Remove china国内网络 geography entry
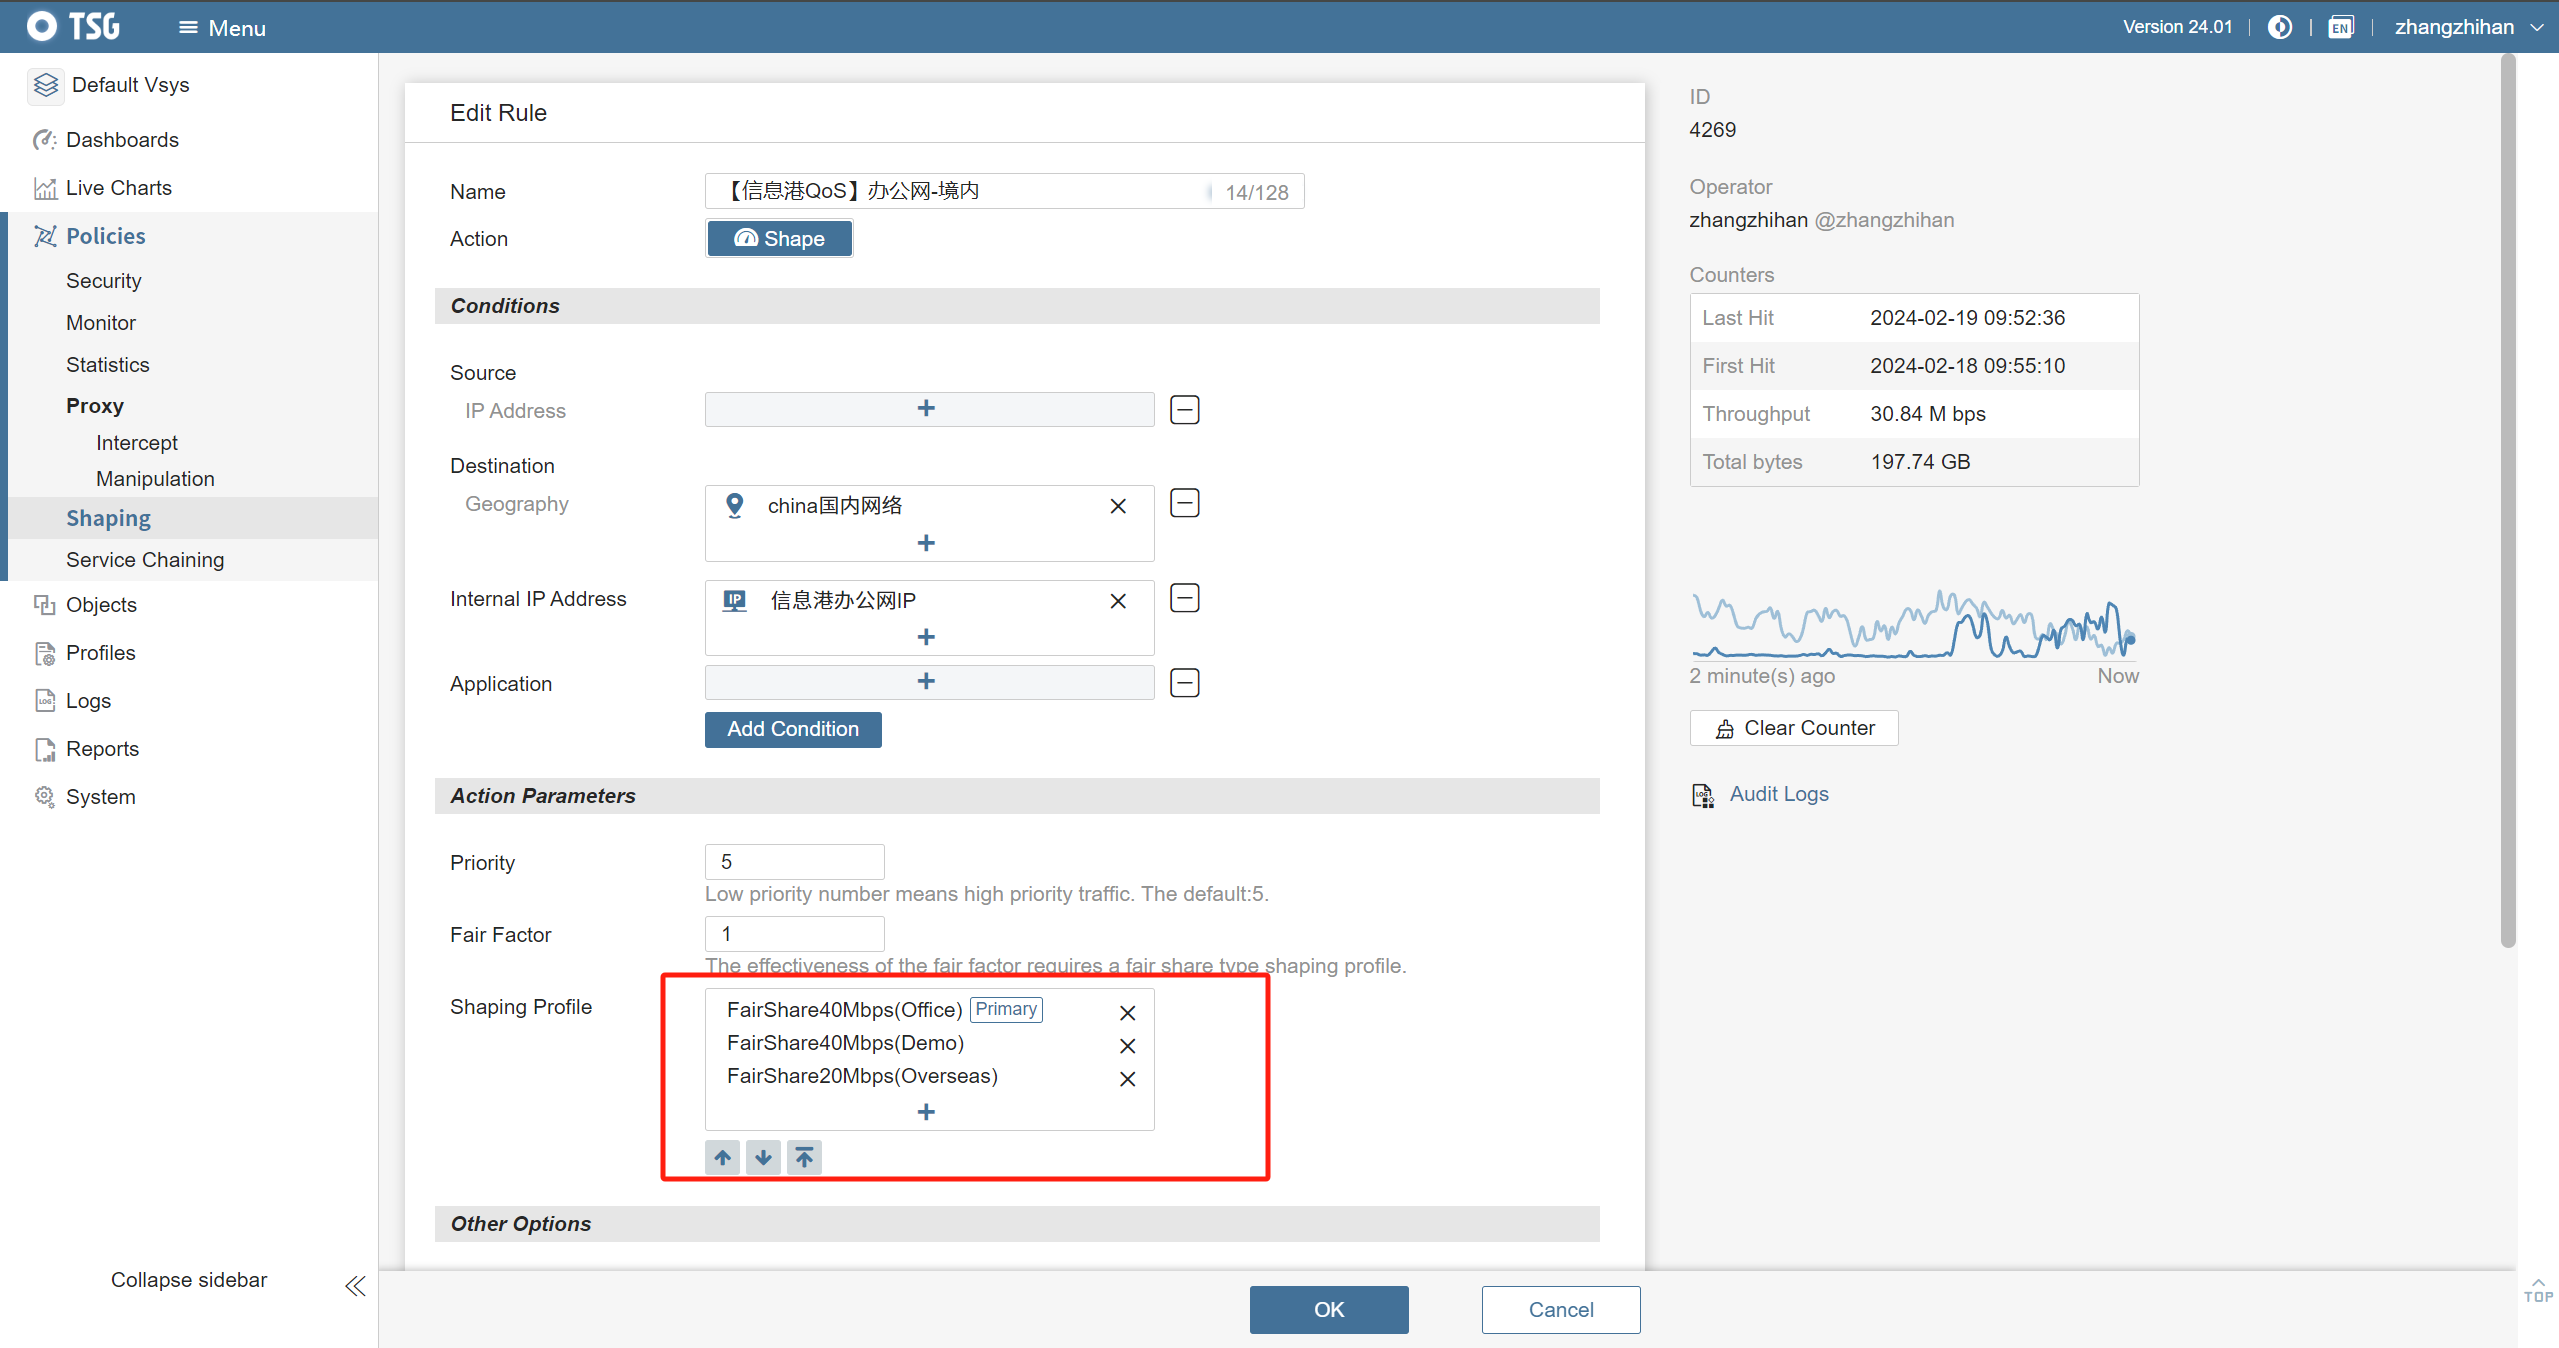2559x1348 pixels. [x=1118, y=506]
